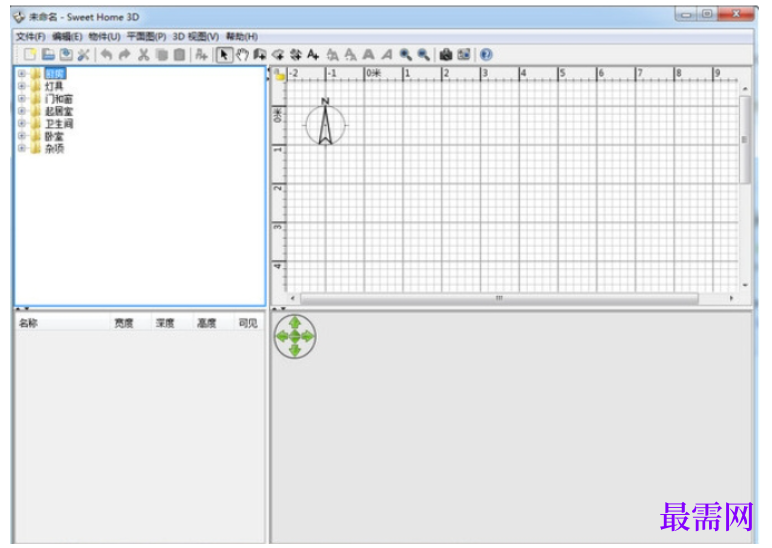Screen dimensions: 772x548
Task: Expand the 门和窗 furniture category
Action: point(22,98)
